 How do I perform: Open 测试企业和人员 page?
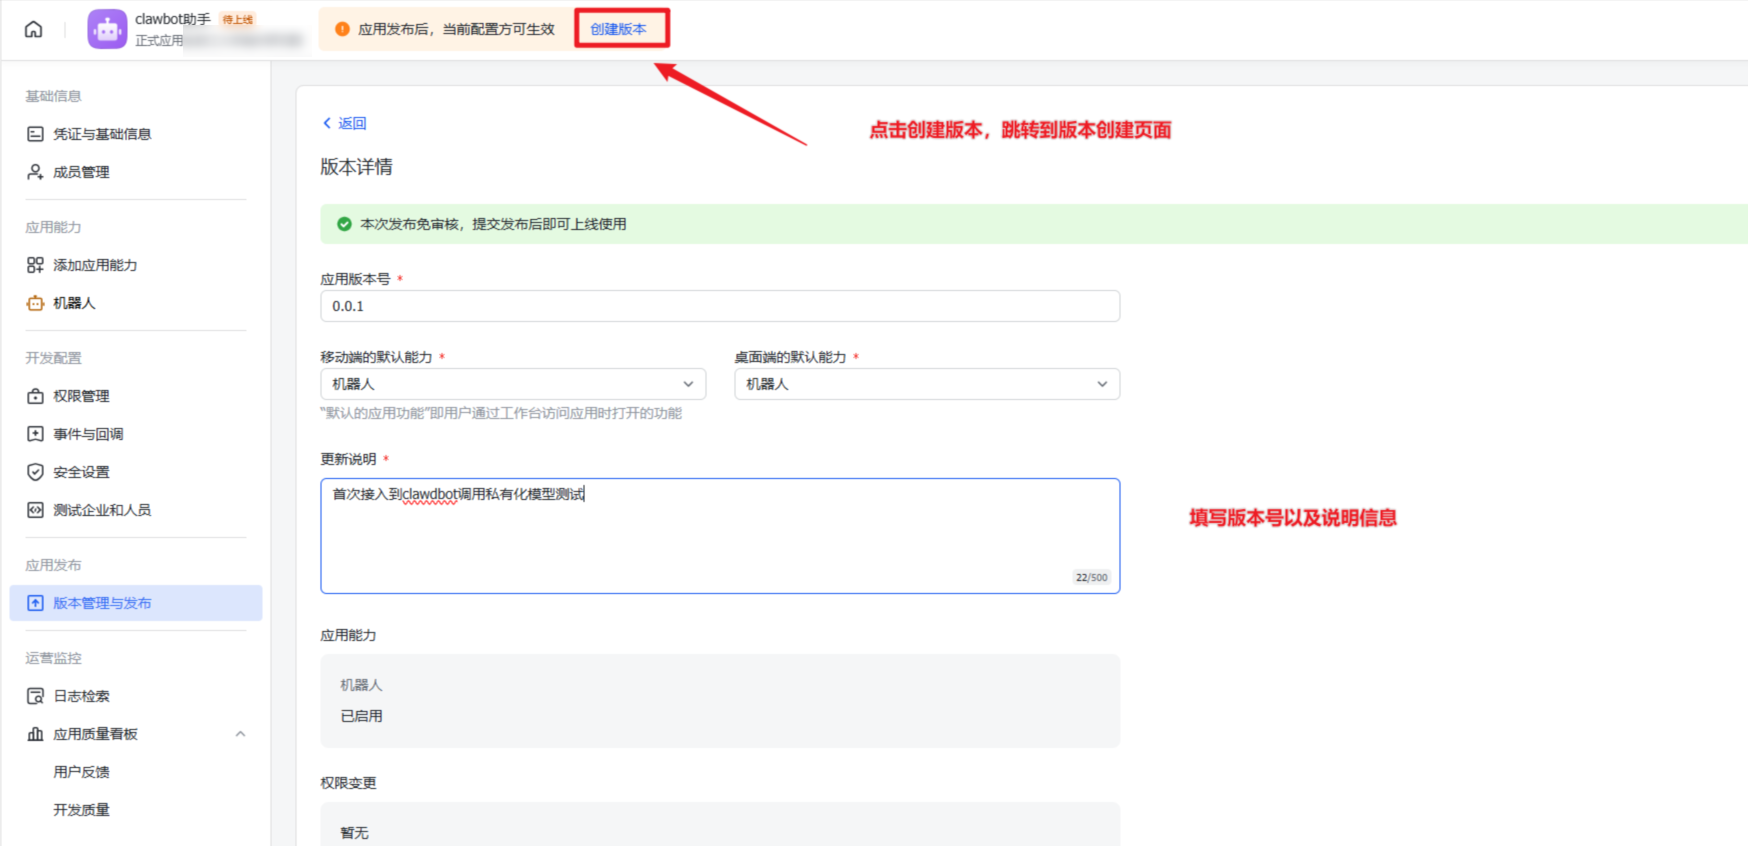pos(102,510)
